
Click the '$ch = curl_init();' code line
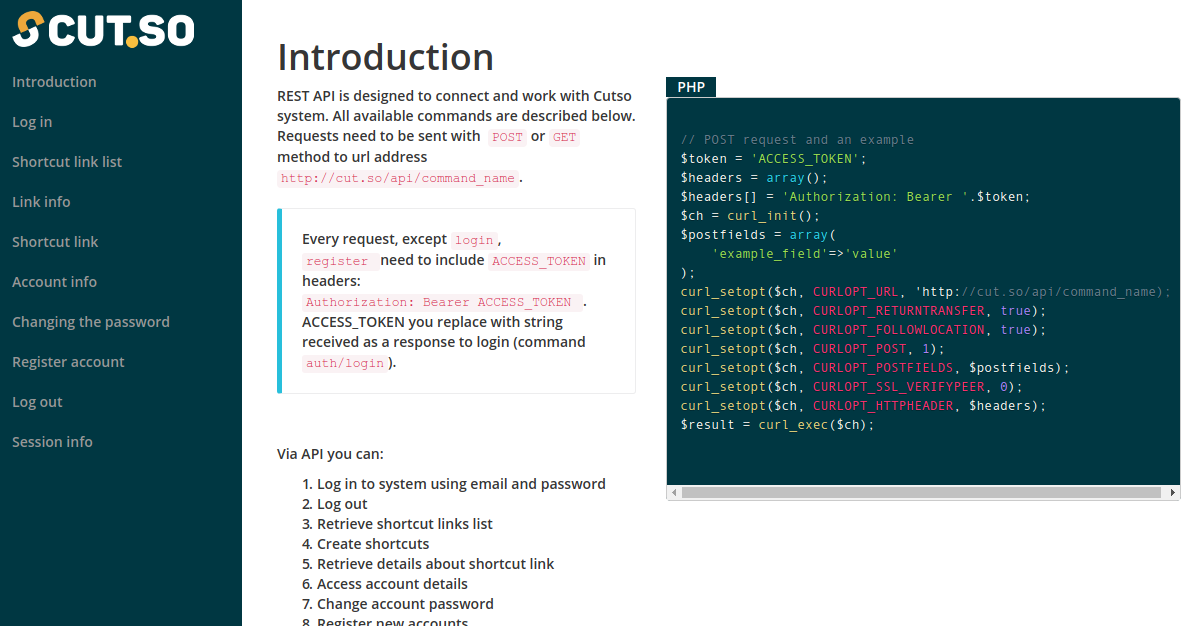pyautogui.click(x=750, y=216)
